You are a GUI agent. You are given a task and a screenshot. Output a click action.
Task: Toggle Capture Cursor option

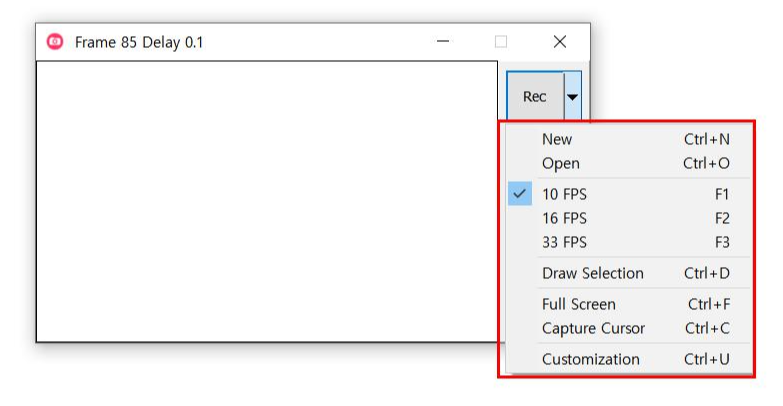pos(629,328)
